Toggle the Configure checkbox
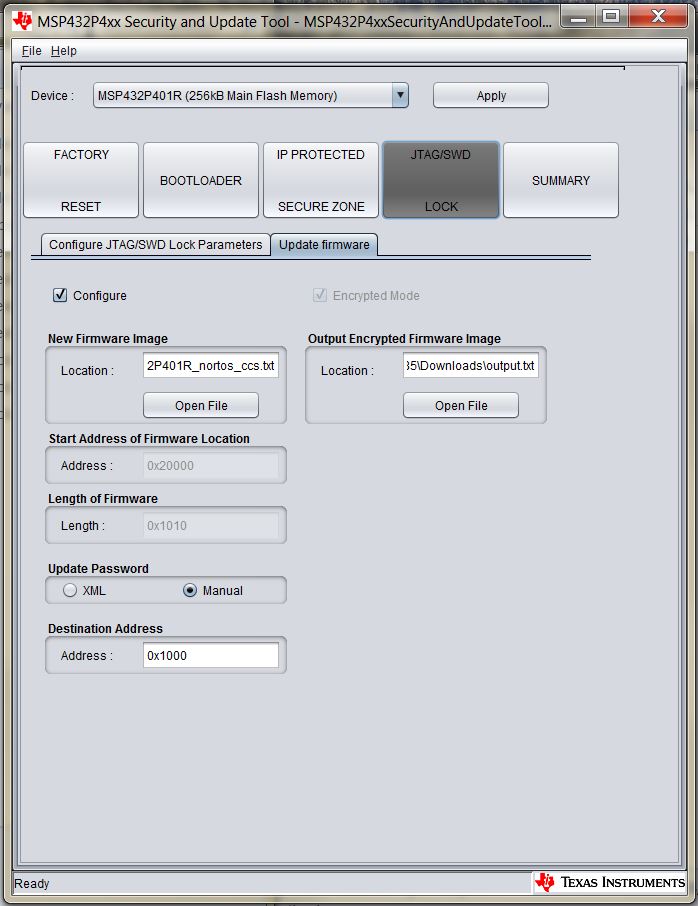This screenshot has height=906, width=698. click(x=60, y=295)
